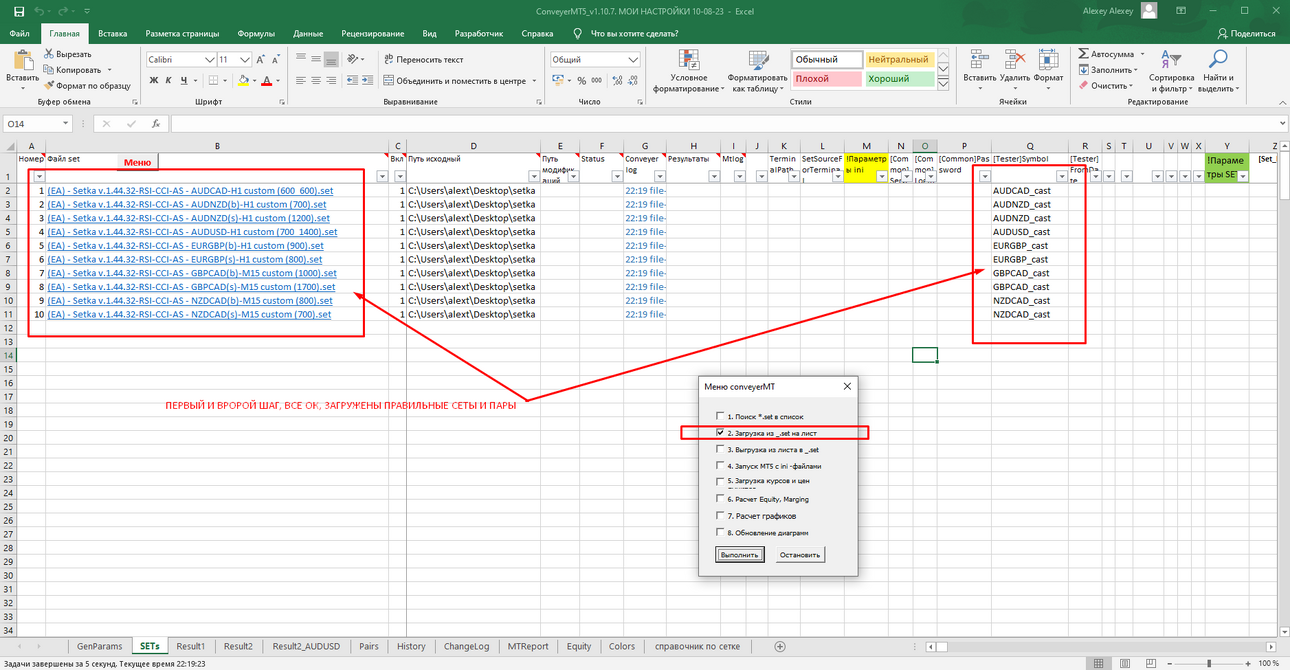This screenshot has height=670, width=1290.
Task: Click the Выполнить button in the conveyerMT dialog
Action: (741, 554)
